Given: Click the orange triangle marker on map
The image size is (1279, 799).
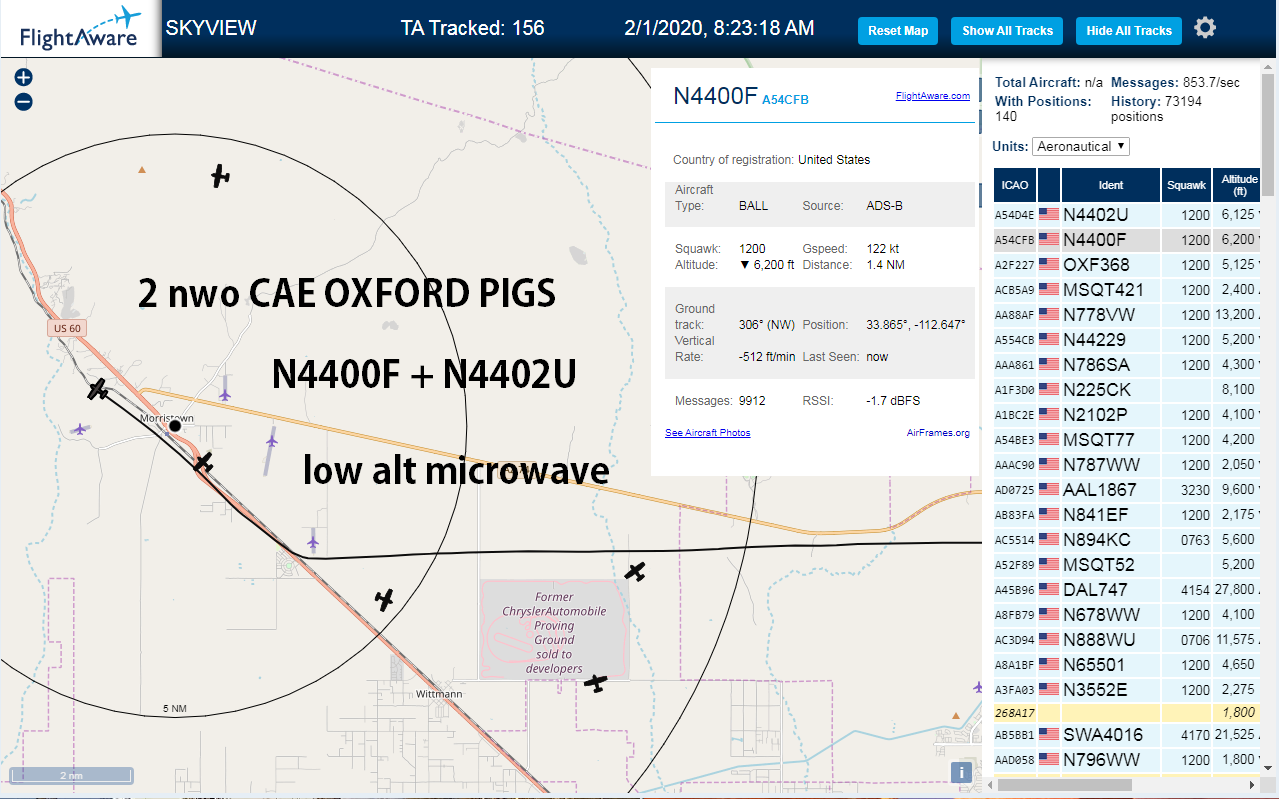Looking at the screenshot, I should pos(142,170).
